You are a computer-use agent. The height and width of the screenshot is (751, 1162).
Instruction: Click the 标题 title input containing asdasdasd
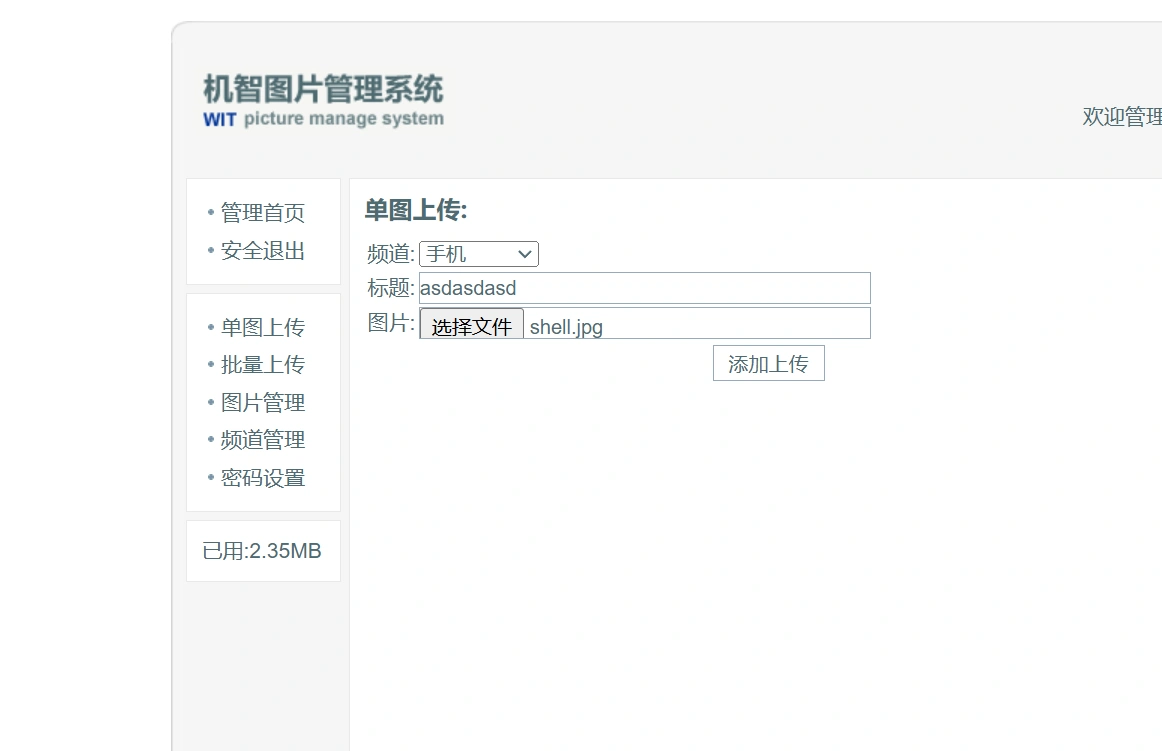point(643,288)
